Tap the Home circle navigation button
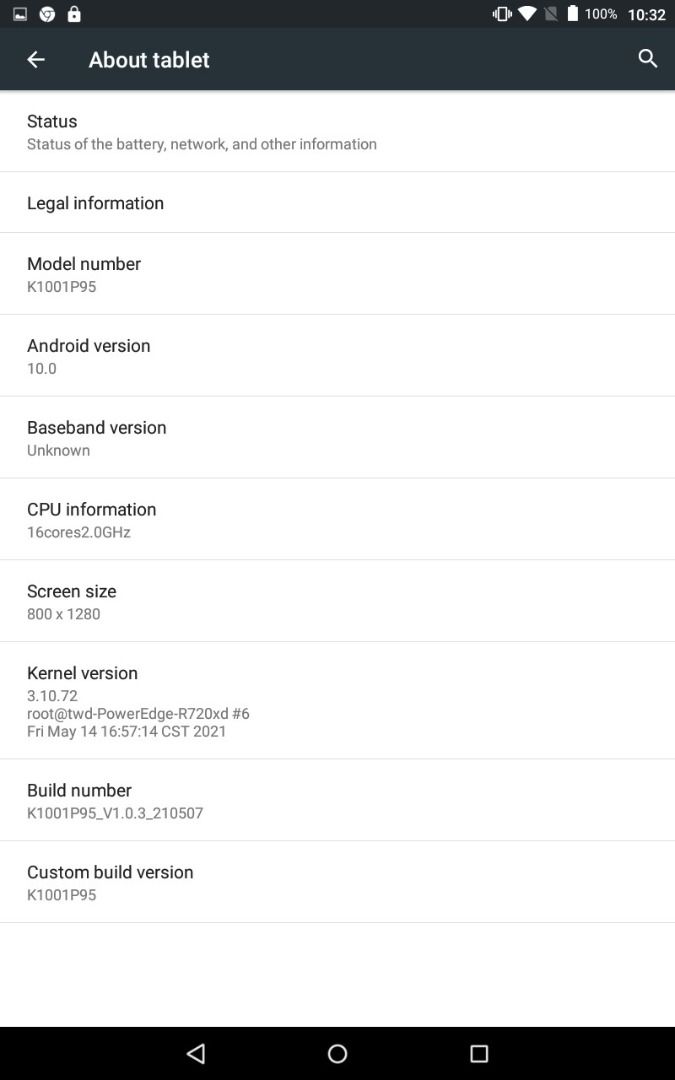This screenshot has width=675, height=1080. [x=338, y=1053]
